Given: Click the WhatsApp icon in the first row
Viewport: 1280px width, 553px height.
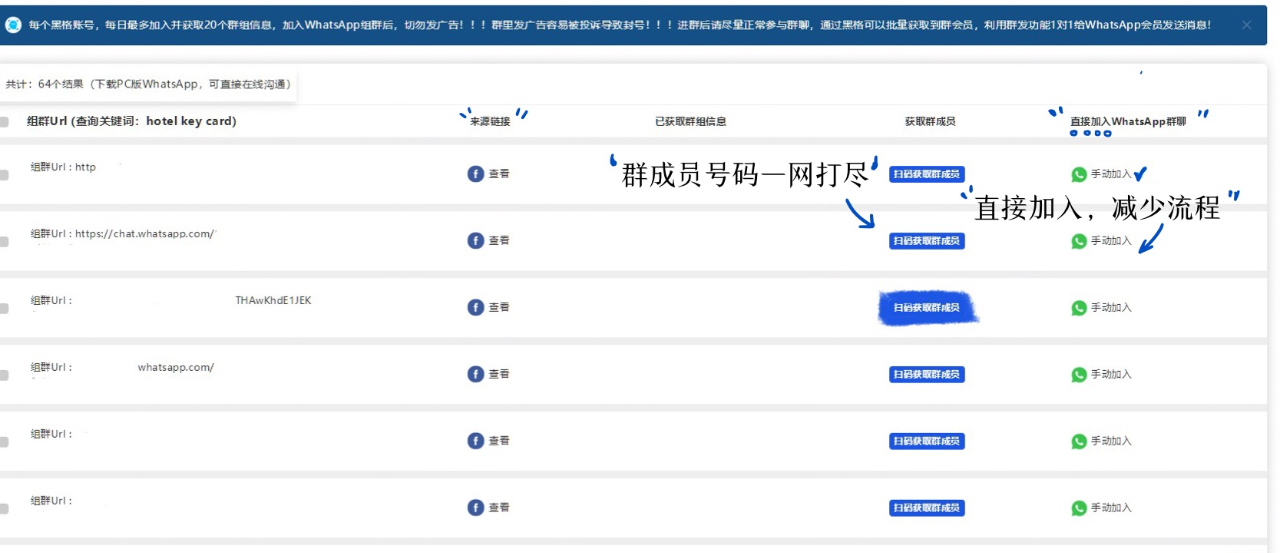Looking at the screenshot, I should tap(1079, 174).
